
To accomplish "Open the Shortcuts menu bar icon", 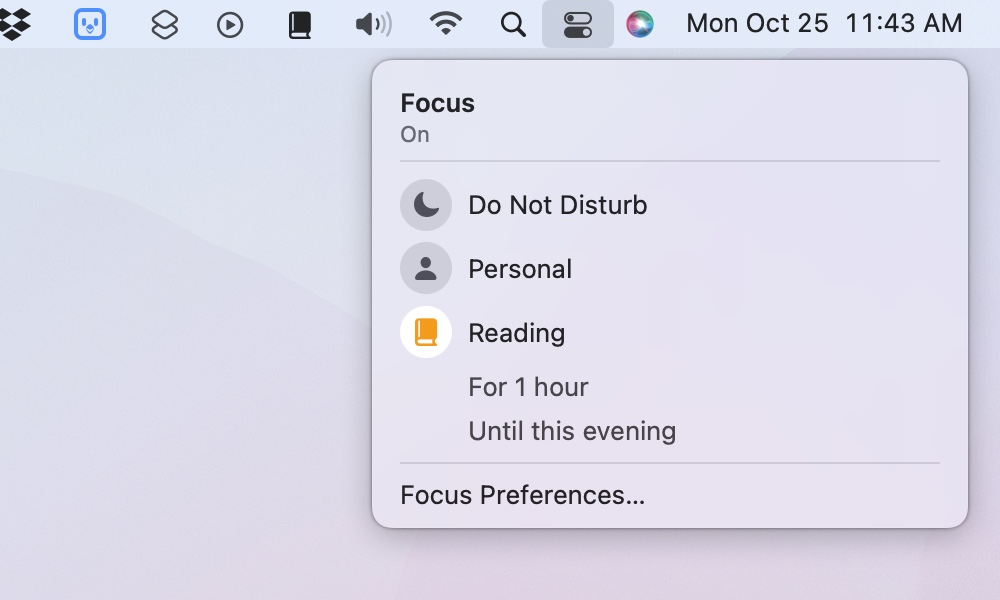I will click(x=165, y=25).
